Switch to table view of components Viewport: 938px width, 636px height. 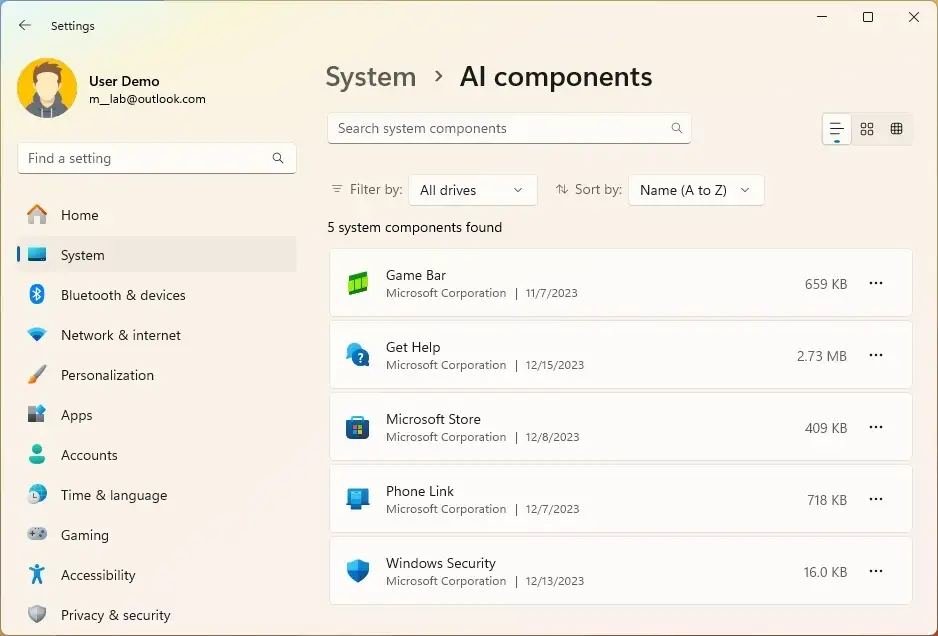896,128
